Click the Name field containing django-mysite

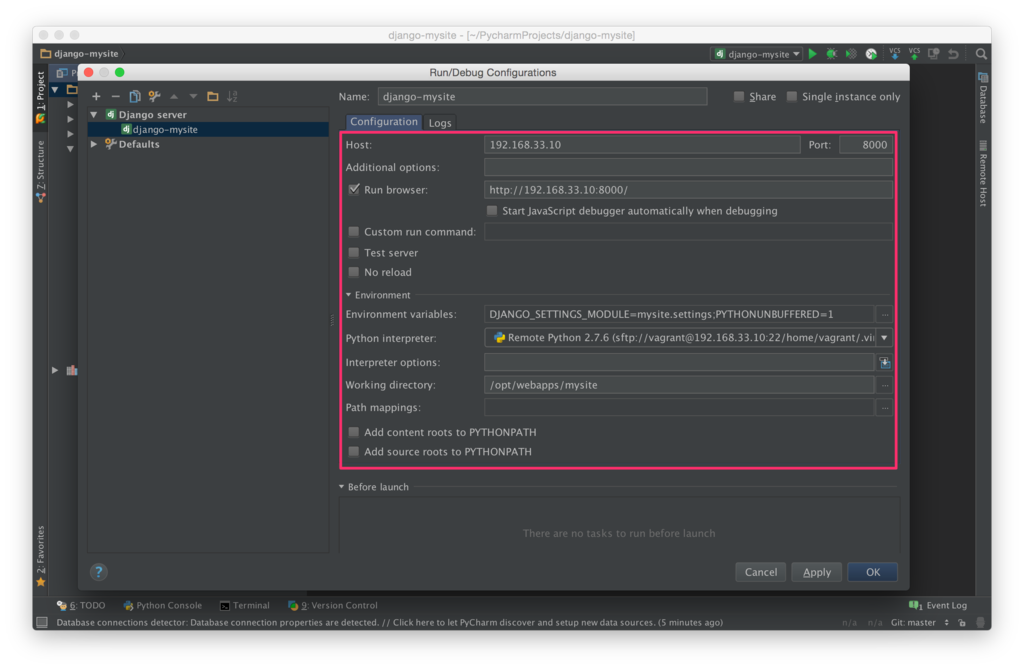tap(542, 97)
